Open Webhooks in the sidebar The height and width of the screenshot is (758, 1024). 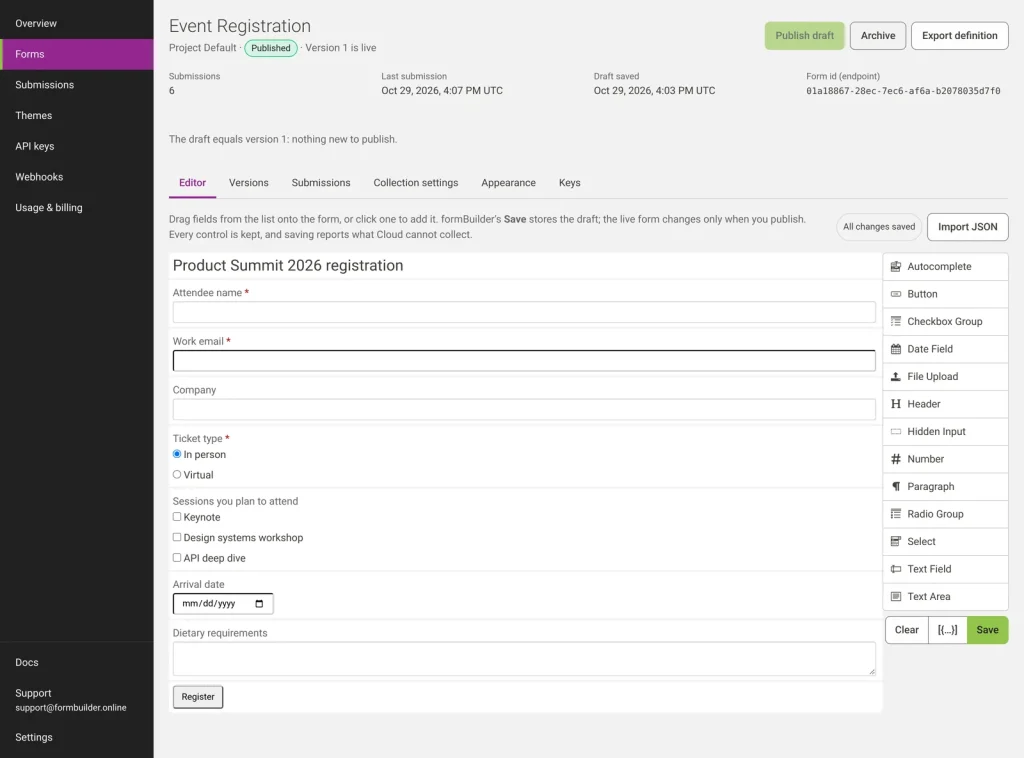[76, 177]
